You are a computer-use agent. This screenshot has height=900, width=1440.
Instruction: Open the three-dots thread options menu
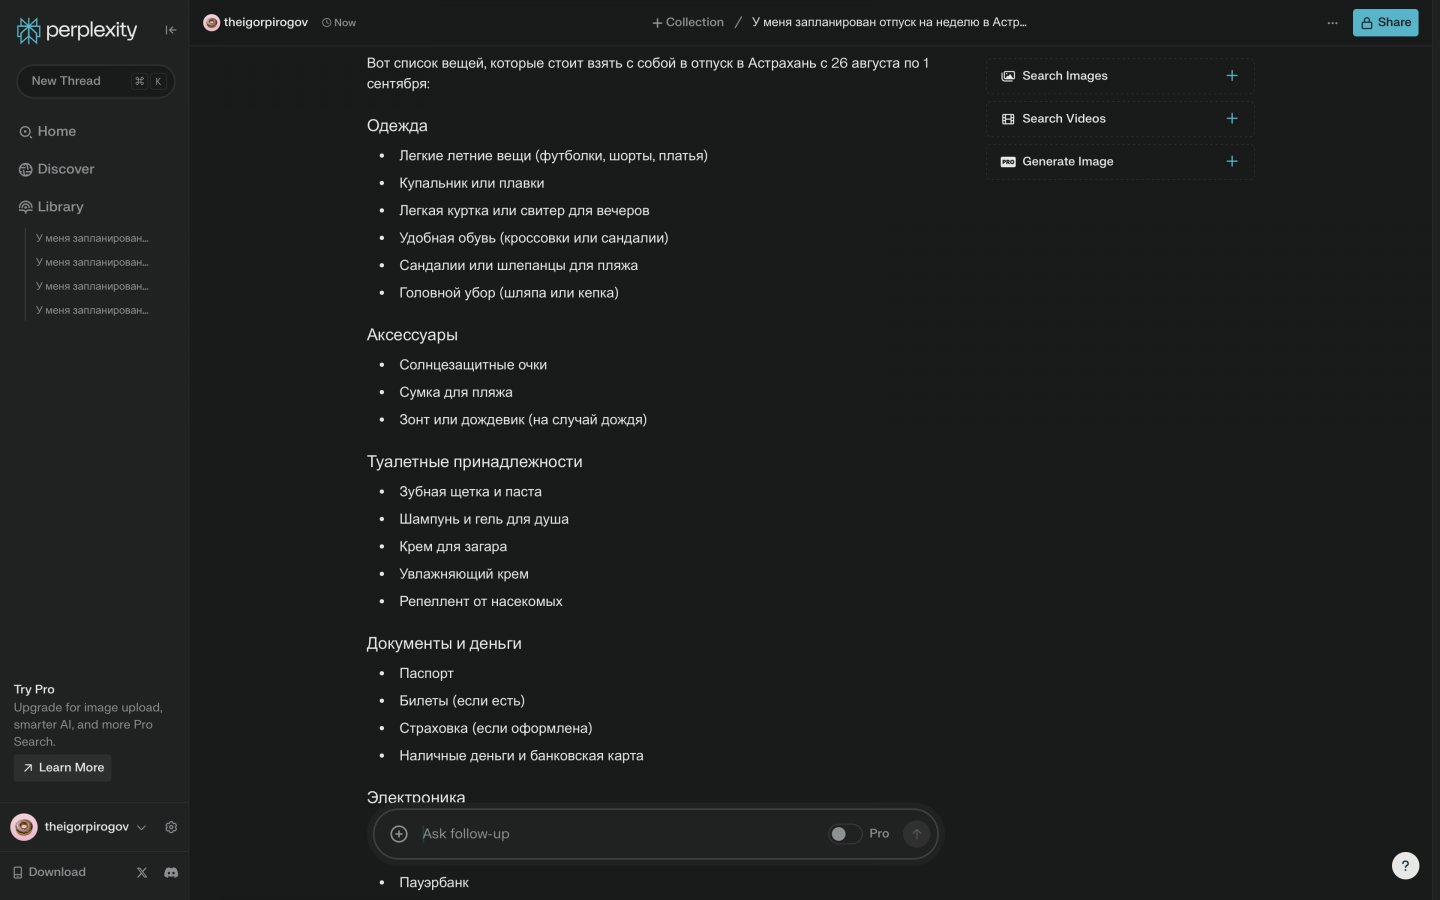tap(1332, 23)
